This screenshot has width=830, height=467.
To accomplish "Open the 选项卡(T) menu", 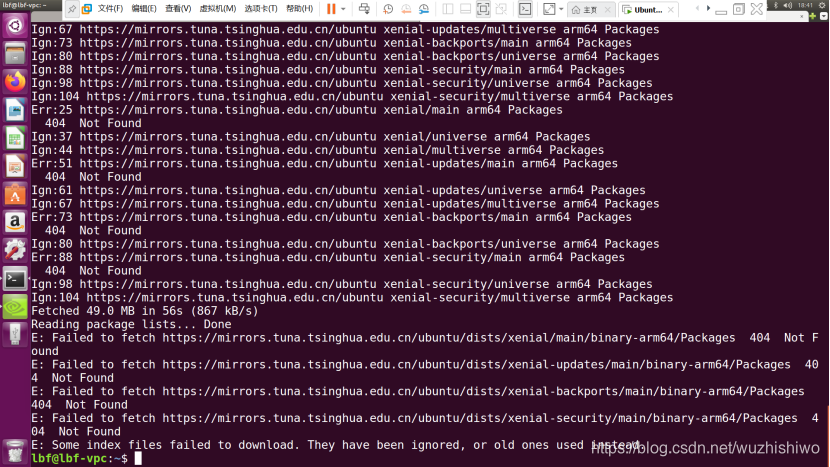I will click(x=260, y=9).
